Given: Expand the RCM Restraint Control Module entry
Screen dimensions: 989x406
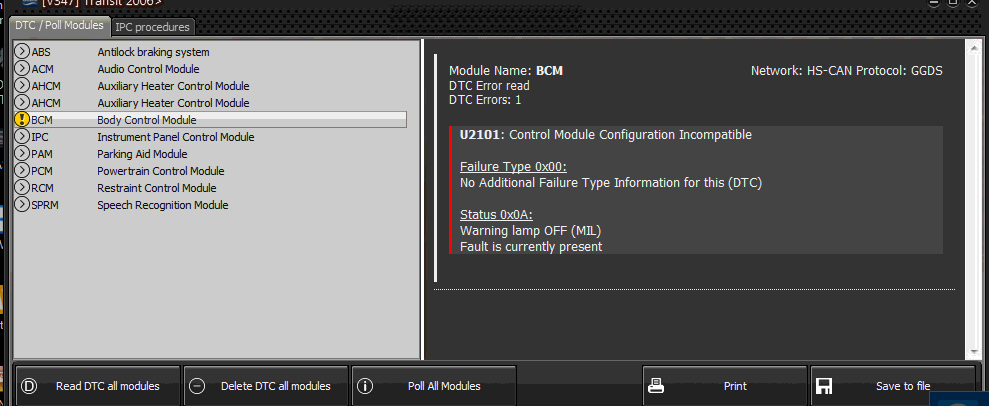Looking at the screenshot, I should (22, 188).
